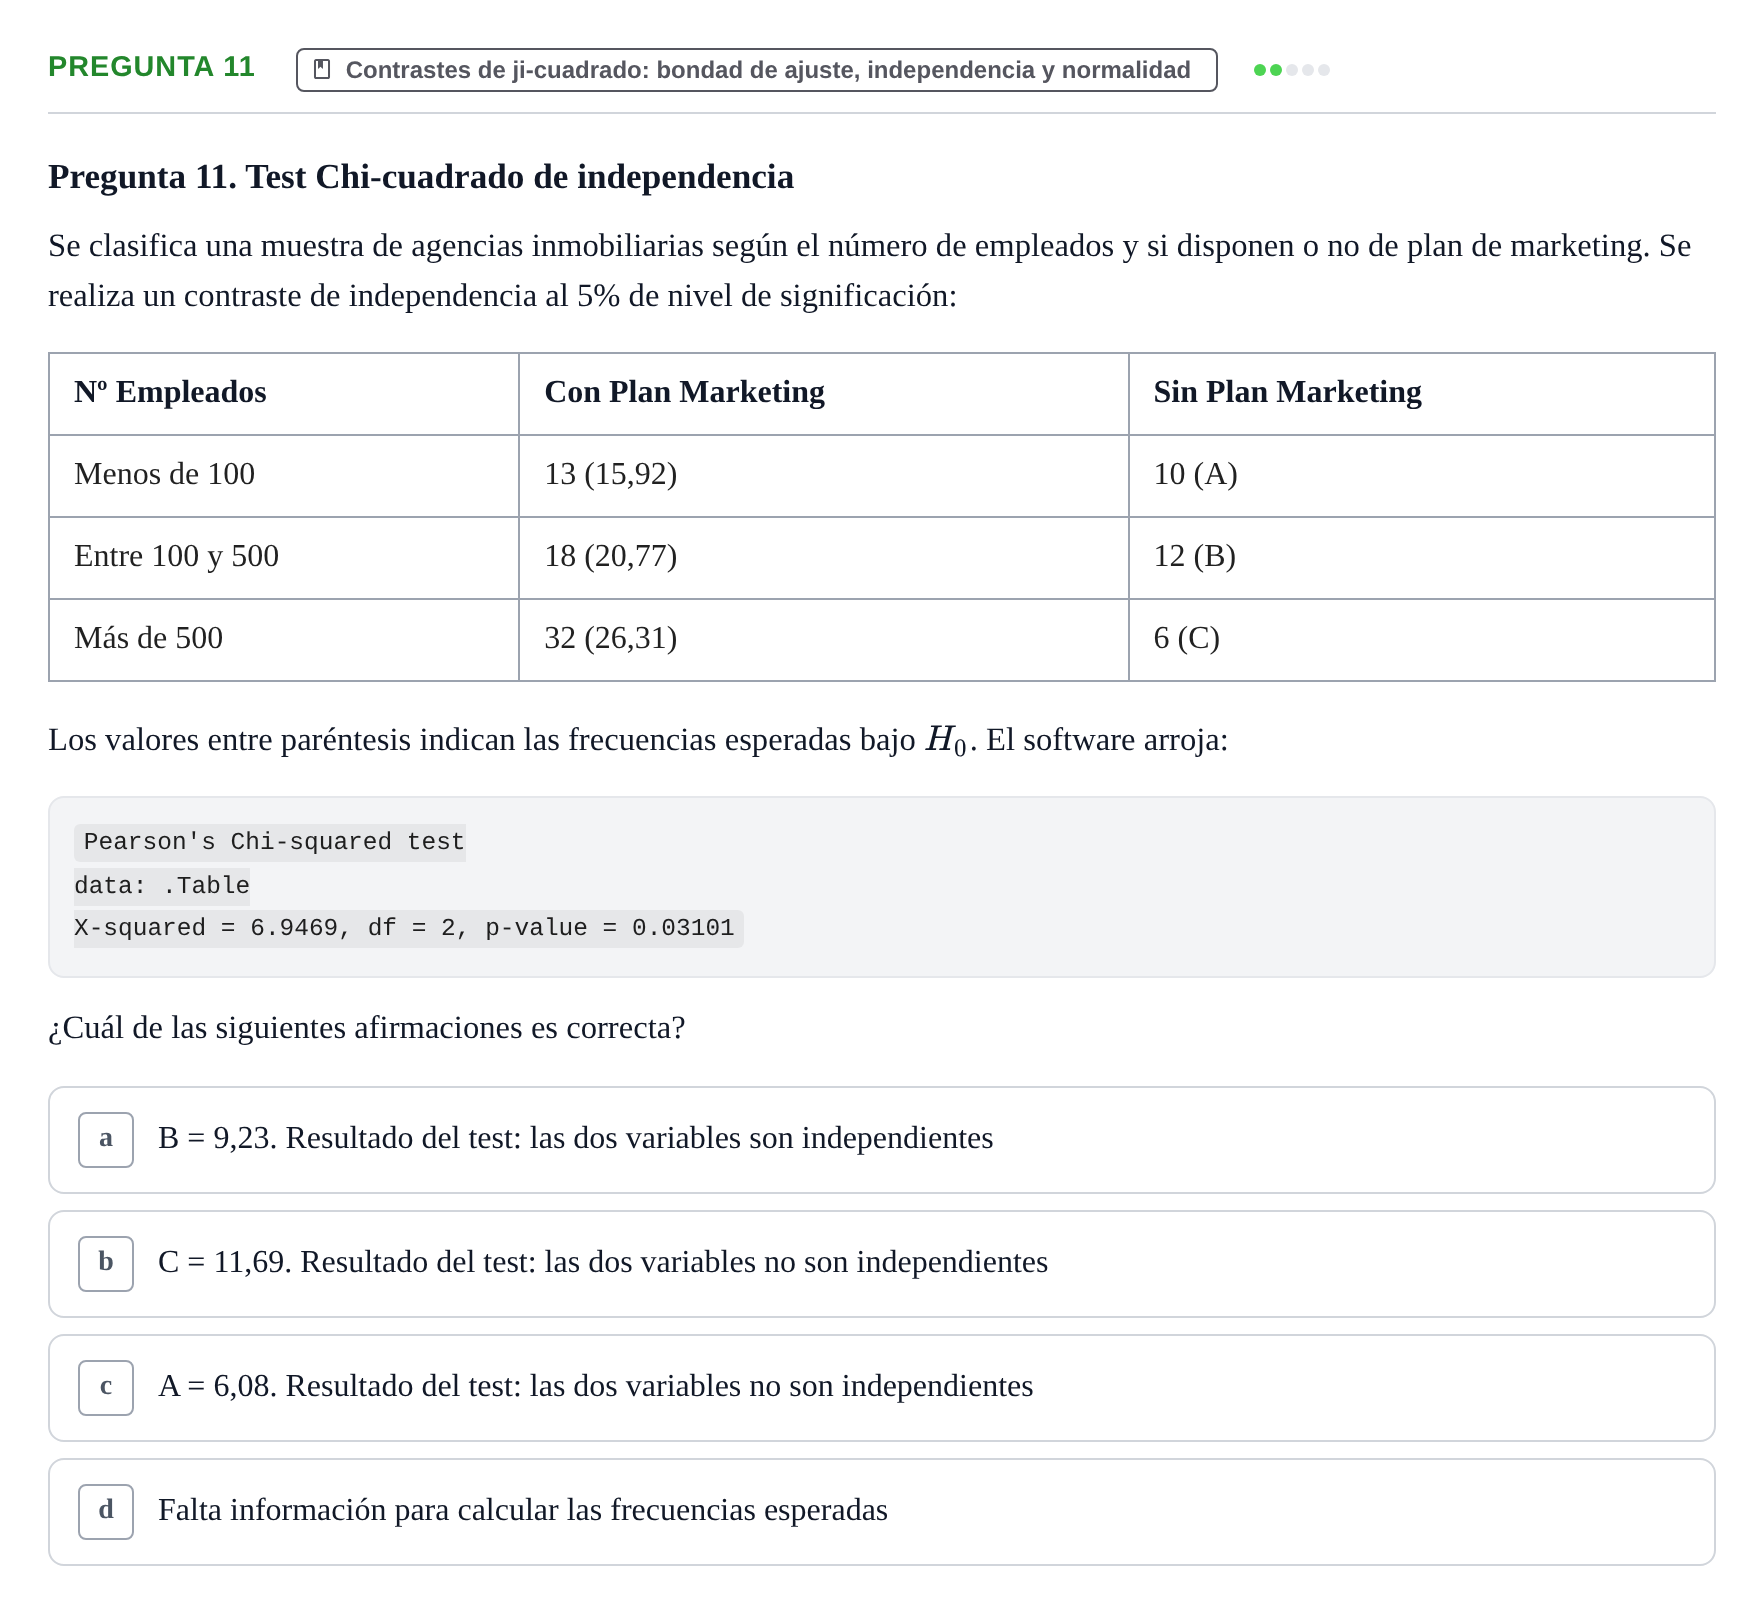Click the book icon in the topic tag
The width and height of the screenshot is (1764, 1614).
(322, 69)
